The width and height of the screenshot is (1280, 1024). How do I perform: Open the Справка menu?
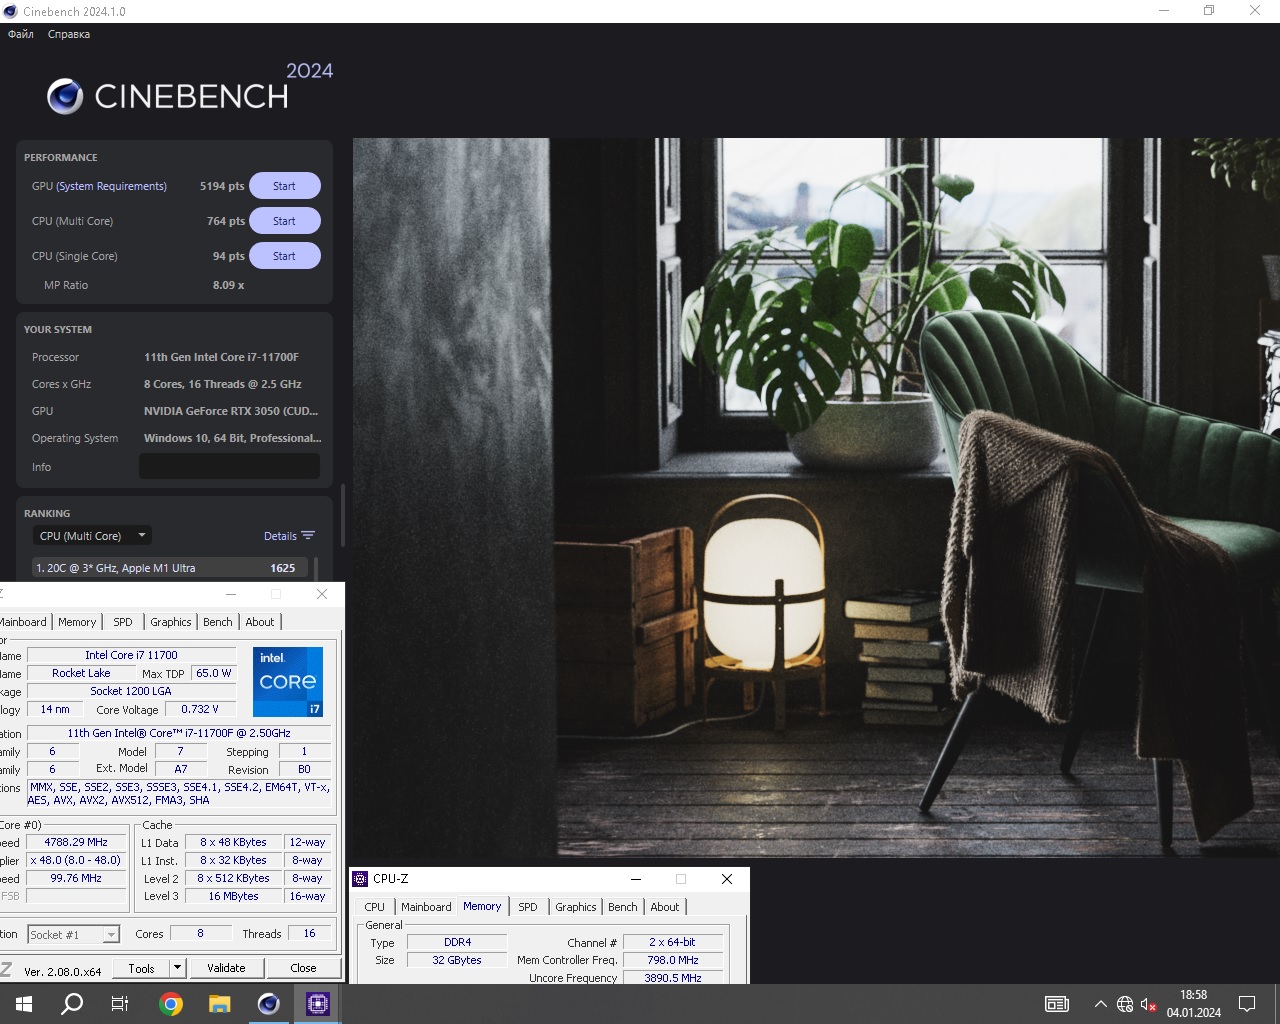click(69, 34)
